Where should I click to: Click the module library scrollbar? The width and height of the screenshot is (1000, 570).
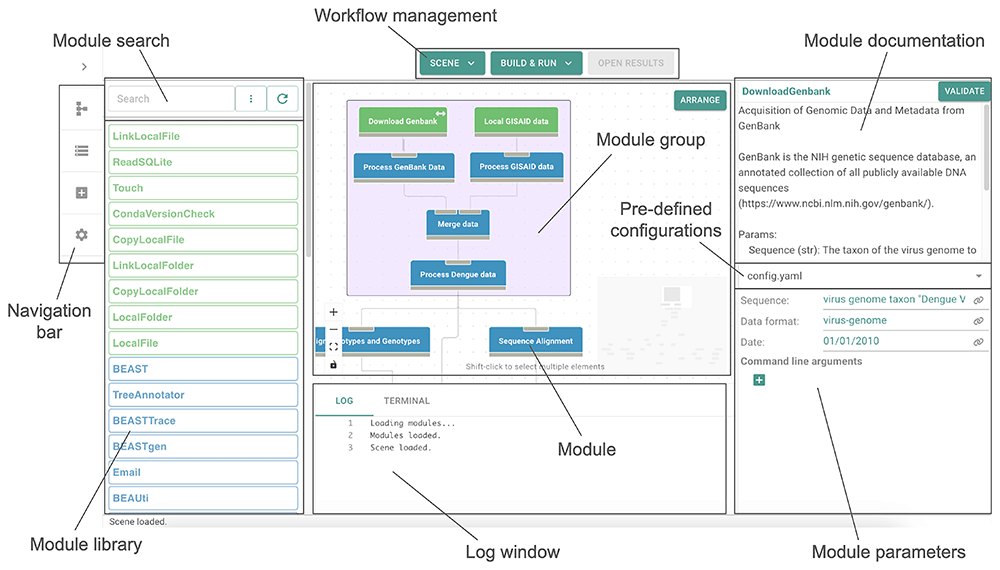coord(308,170)
